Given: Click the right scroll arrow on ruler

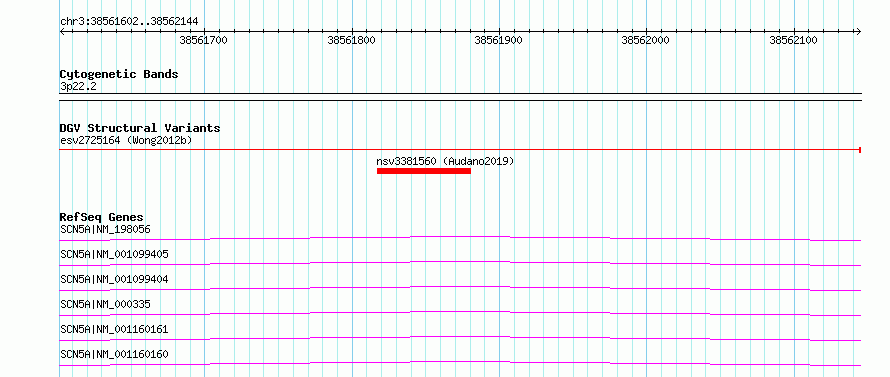Looking at the screenshot, I should click(858, 32).
